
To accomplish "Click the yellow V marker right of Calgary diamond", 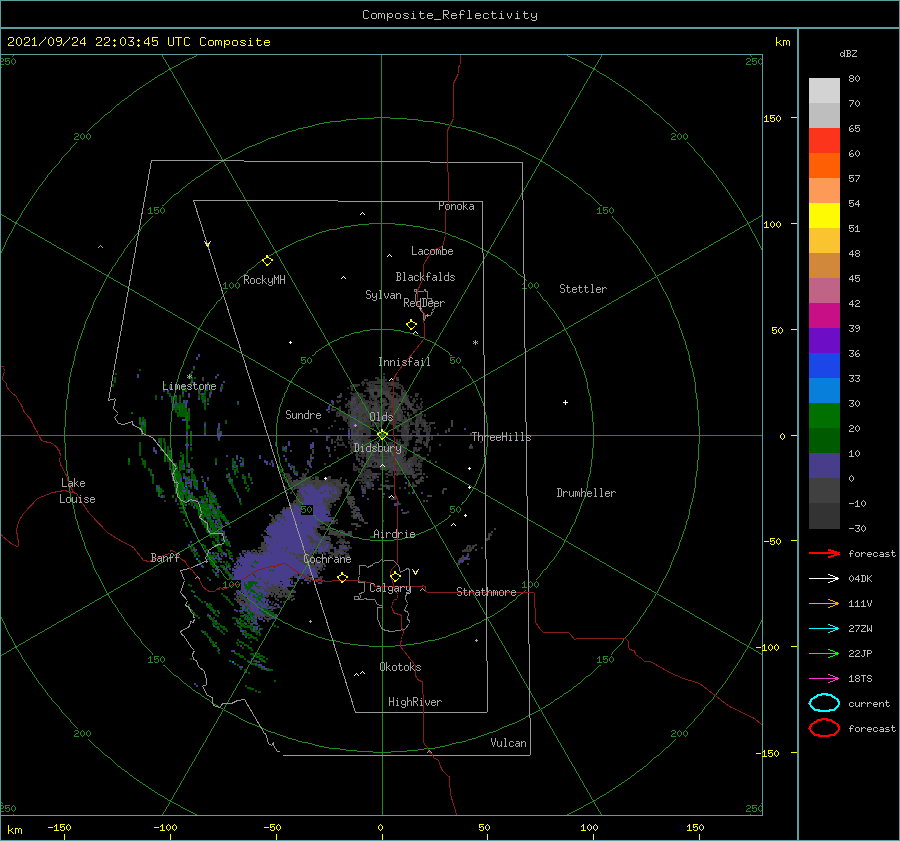I will point(415,572).
